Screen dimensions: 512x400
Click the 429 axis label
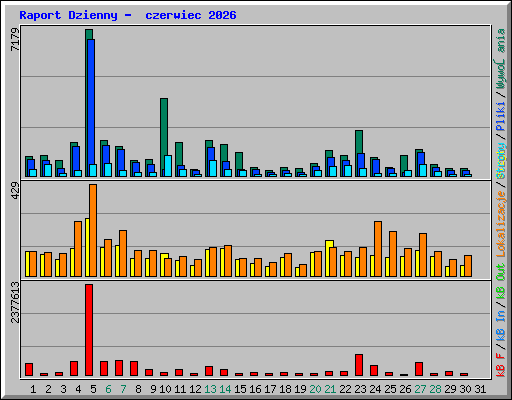tap(15, 191)
